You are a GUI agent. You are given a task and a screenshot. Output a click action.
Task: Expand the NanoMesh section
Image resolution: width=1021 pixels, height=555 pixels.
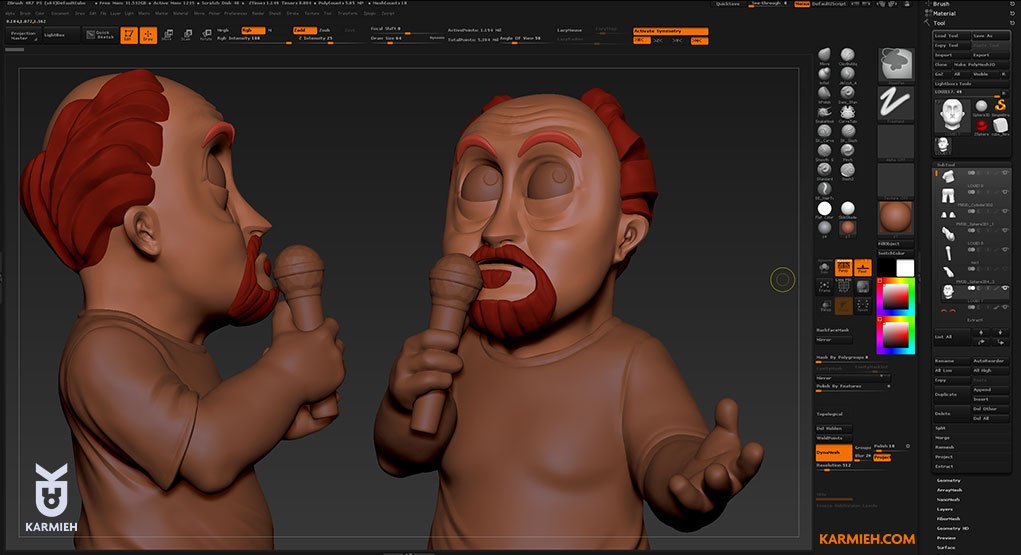click(949, 500)
